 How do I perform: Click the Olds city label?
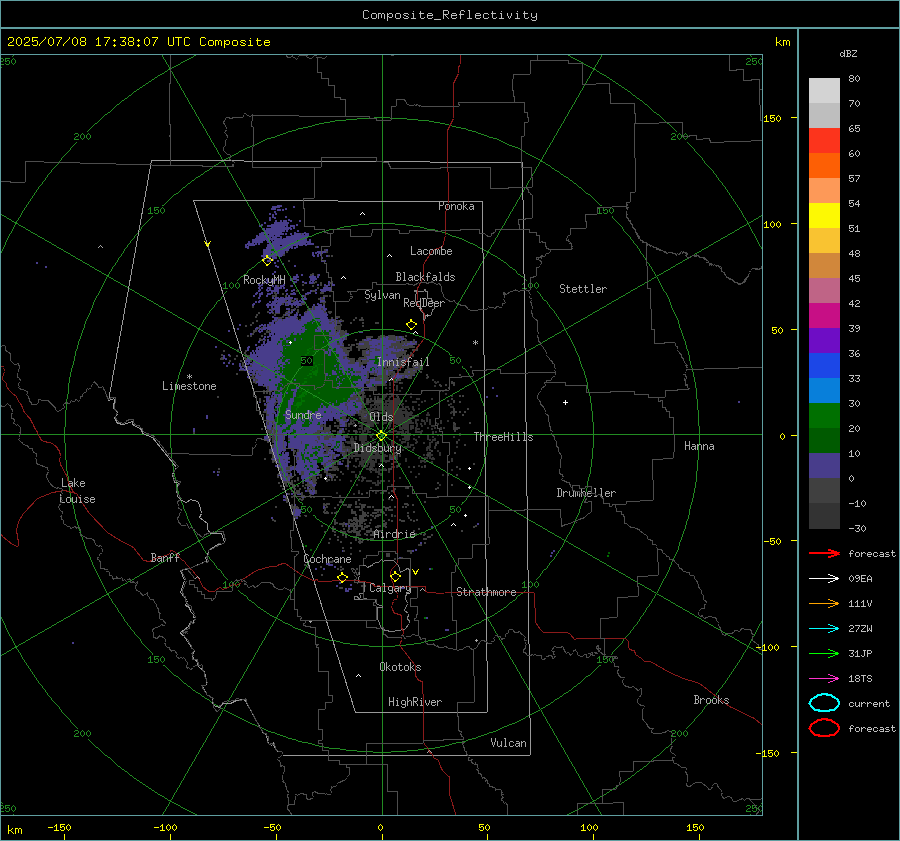pos(381,417)
